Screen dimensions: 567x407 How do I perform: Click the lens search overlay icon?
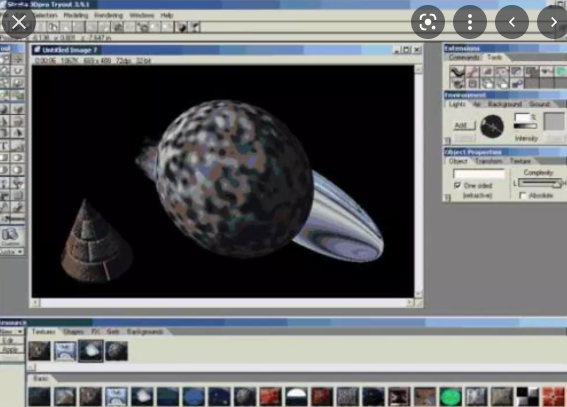(x=428, y=22)
